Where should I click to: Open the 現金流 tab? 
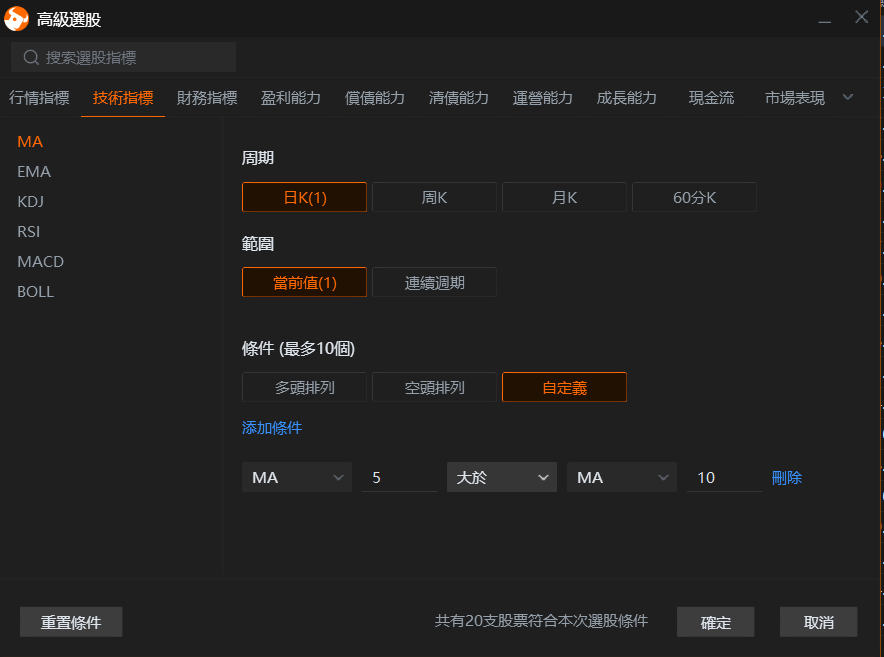[x=711, y=98]
